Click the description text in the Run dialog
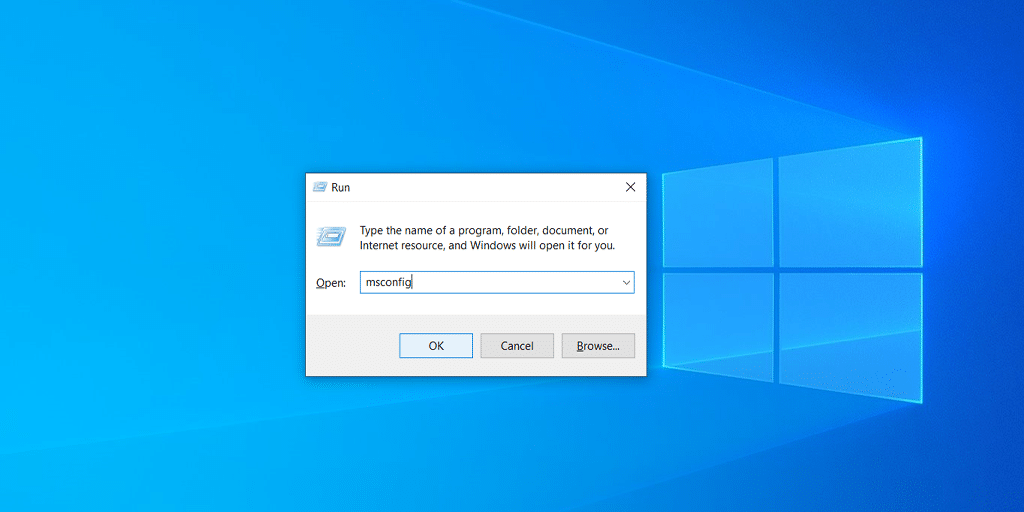This screenshot has height=512, width=1024. [487, 238]
